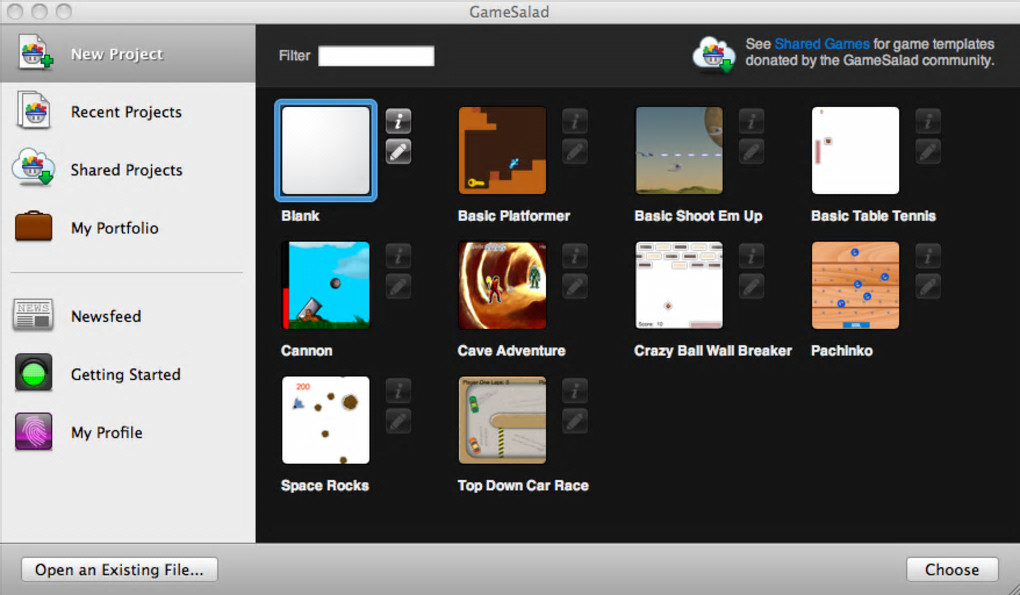Click into the Filter text field
Viewport: 1020px width, 595px height.
[x=376, y=56]
